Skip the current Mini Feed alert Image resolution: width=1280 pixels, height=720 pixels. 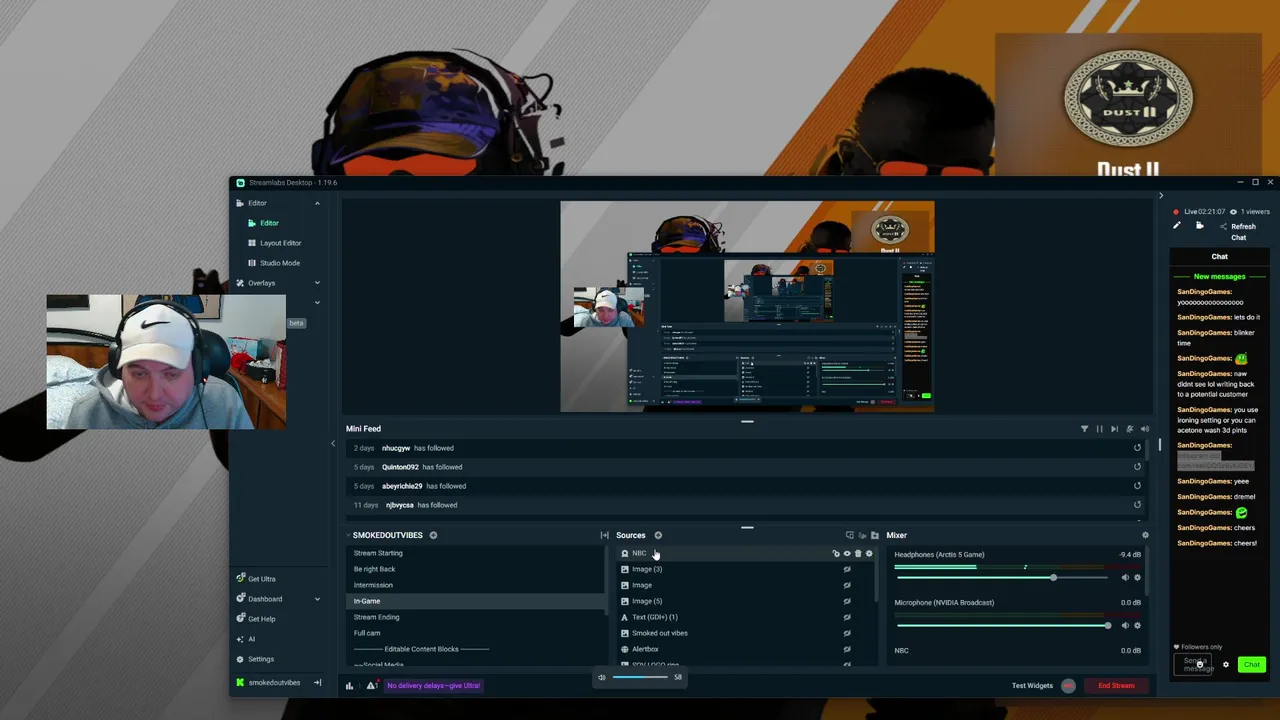point(1114,429)
